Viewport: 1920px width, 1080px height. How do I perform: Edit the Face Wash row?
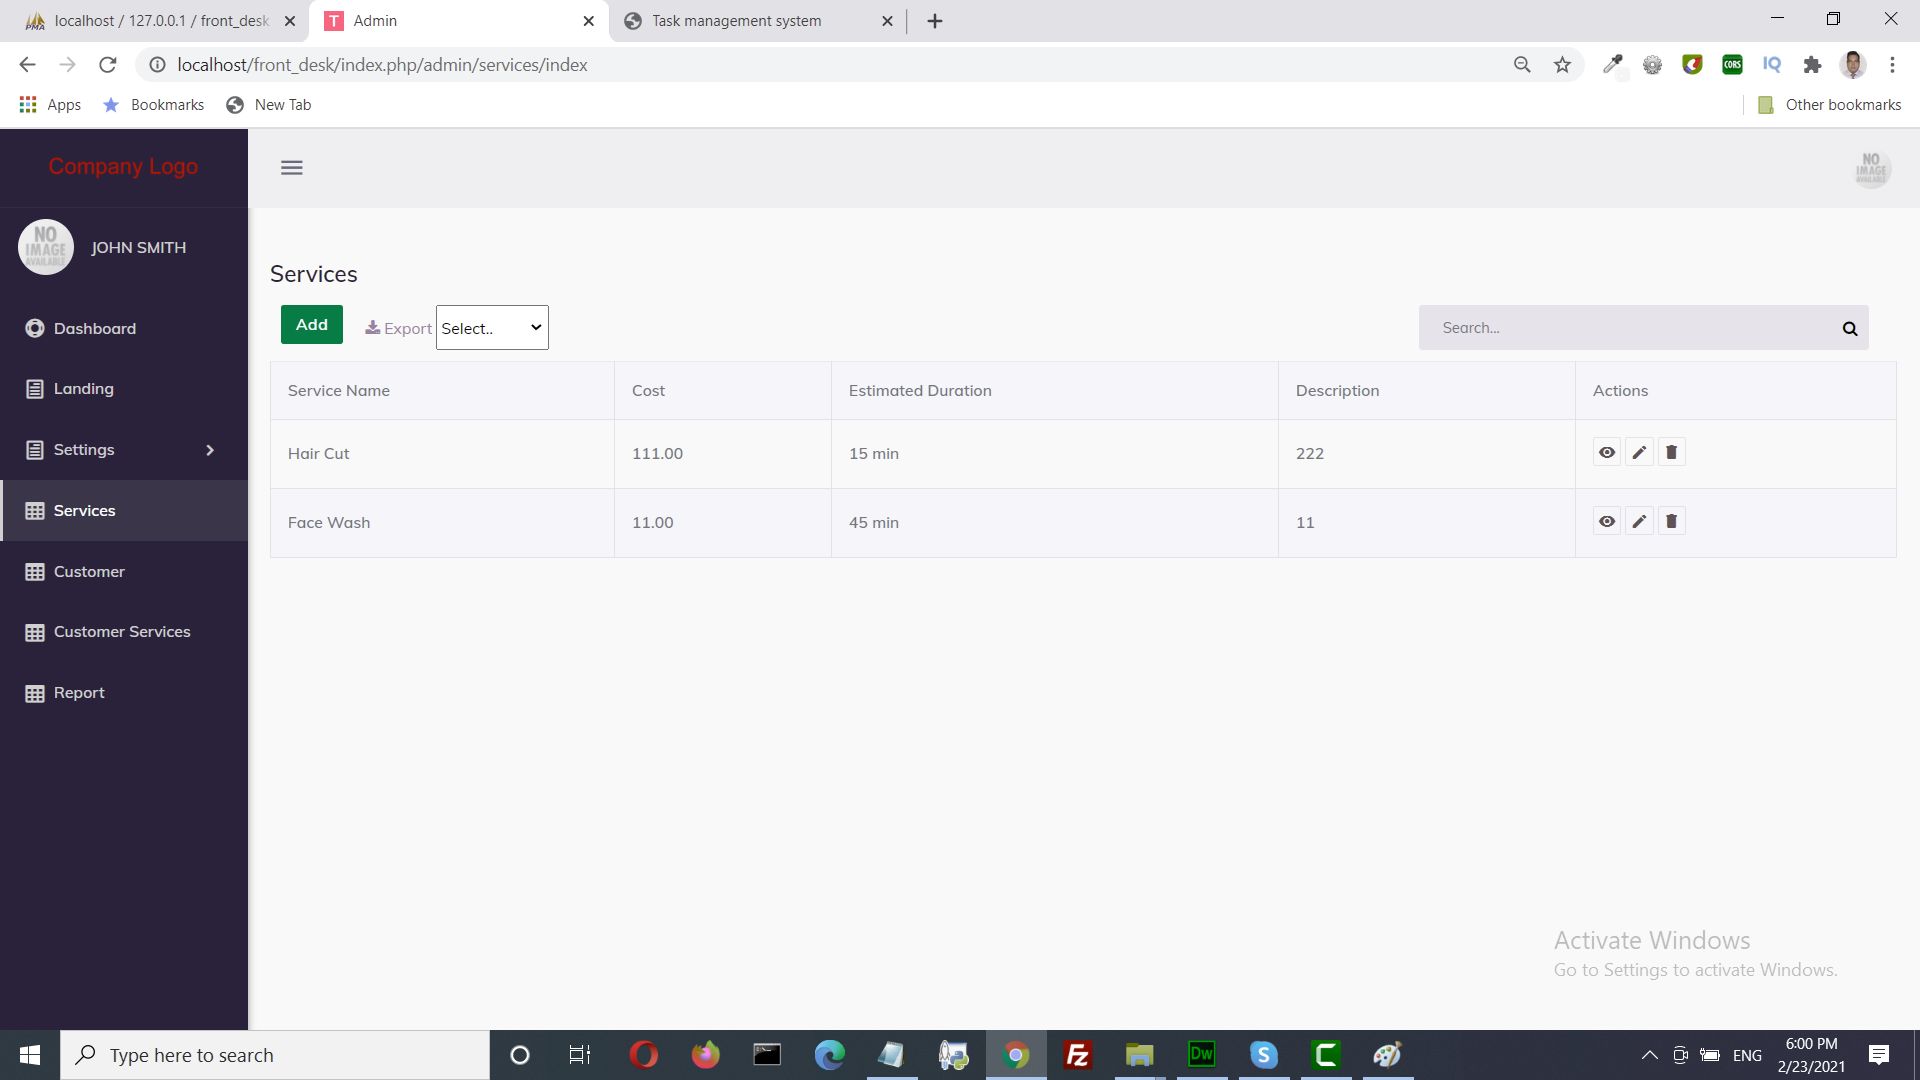click(x=1639, y=521)
